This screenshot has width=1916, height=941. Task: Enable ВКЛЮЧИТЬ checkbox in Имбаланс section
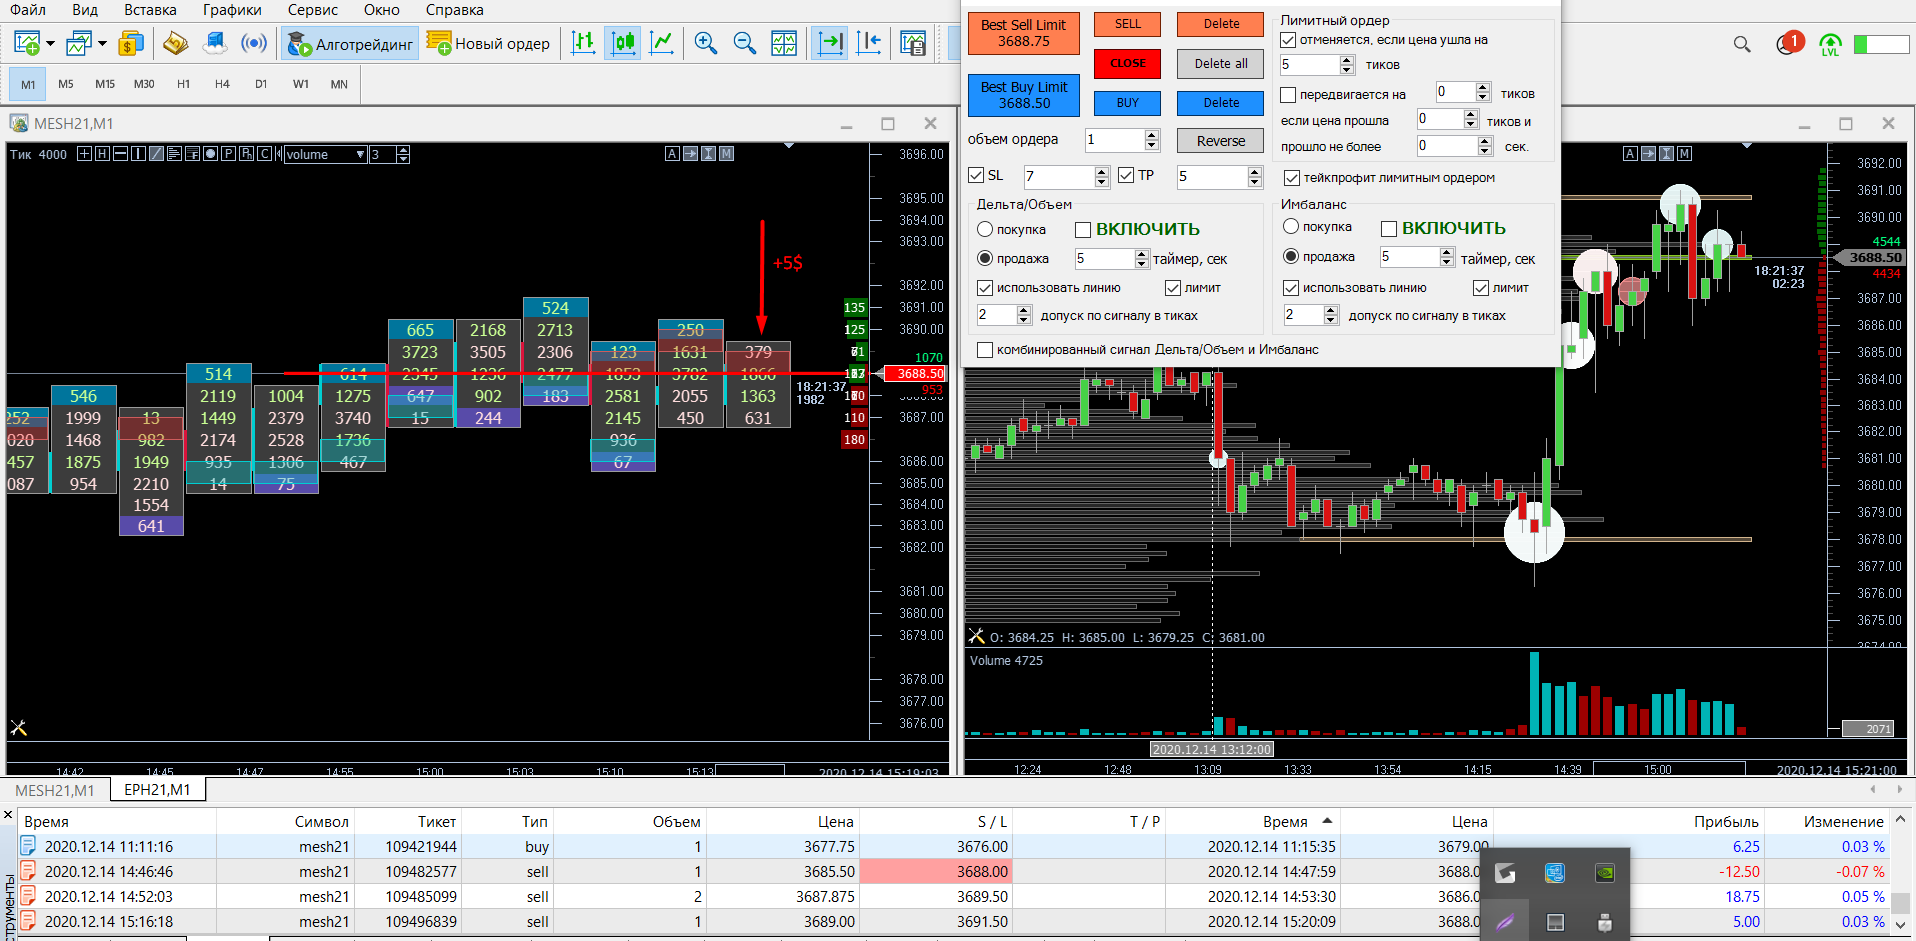tap(1389, 229)
